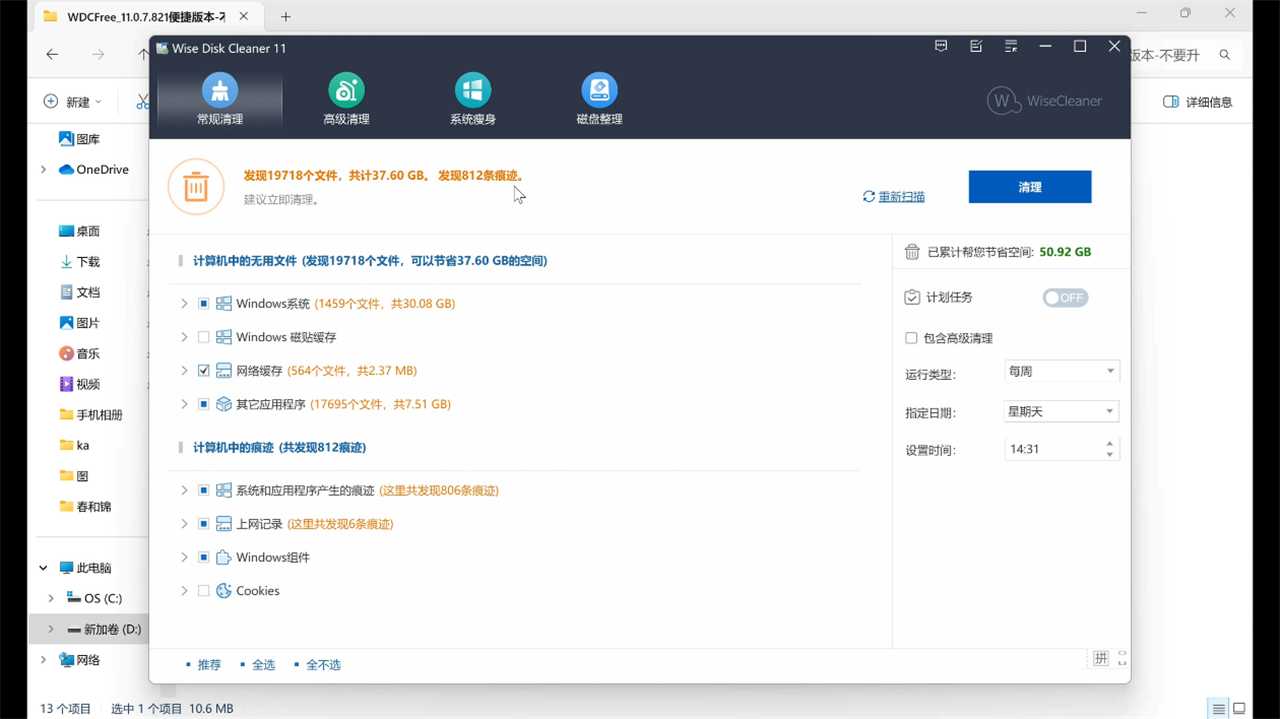Expand 其它应用程序 category
This screenshot has width=1280, height=719.
(184, 404)
